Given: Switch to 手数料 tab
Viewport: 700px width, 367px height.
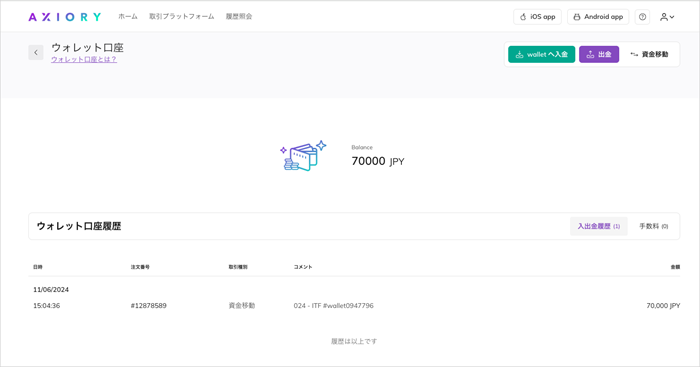Looking at the screenshot, I should [x=654, y=226].
